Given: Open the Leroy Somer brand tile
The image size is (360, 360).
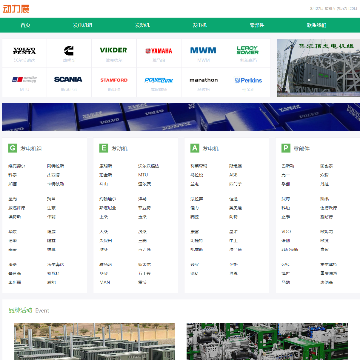Looking at the screenshot, I should tap(248, 53).
